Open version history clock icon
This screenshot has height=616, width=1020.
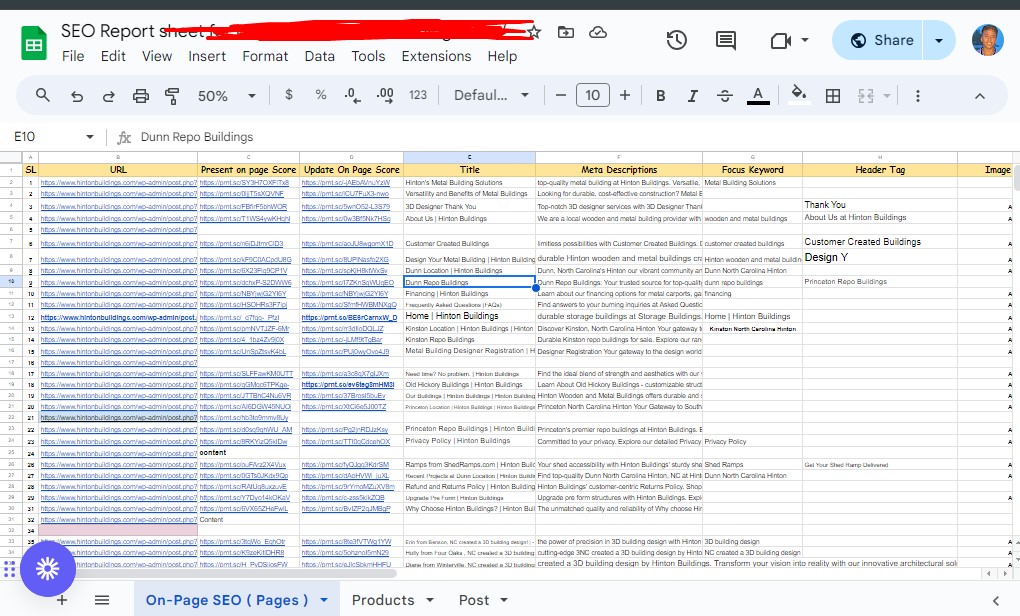click(677, 40)
